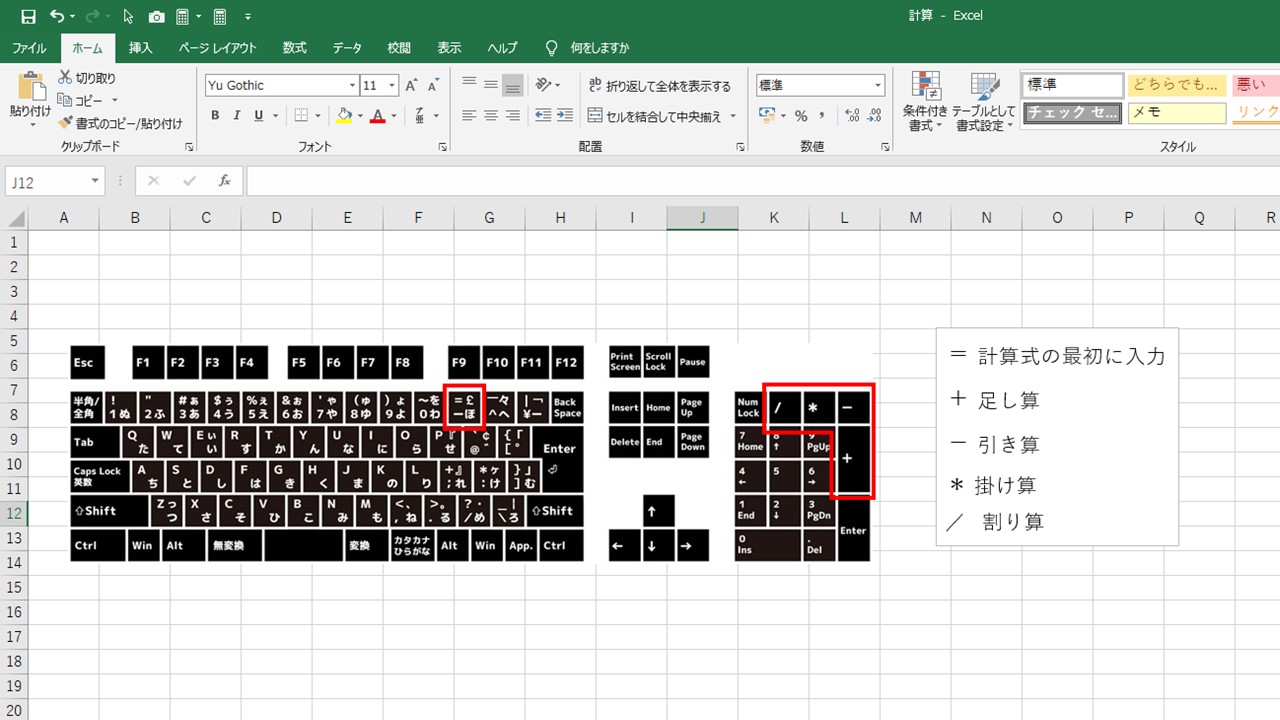Toggle middle align for cell content

click(490, 85)
